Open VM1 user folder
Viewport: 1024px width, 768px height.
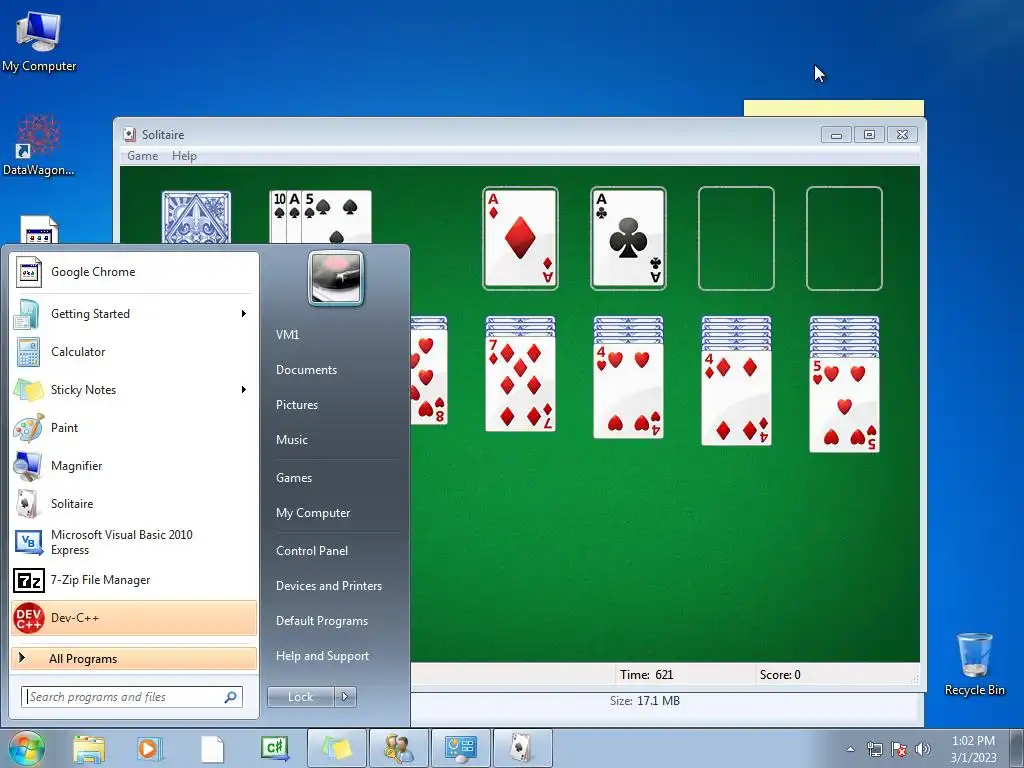tap(287, 334)
